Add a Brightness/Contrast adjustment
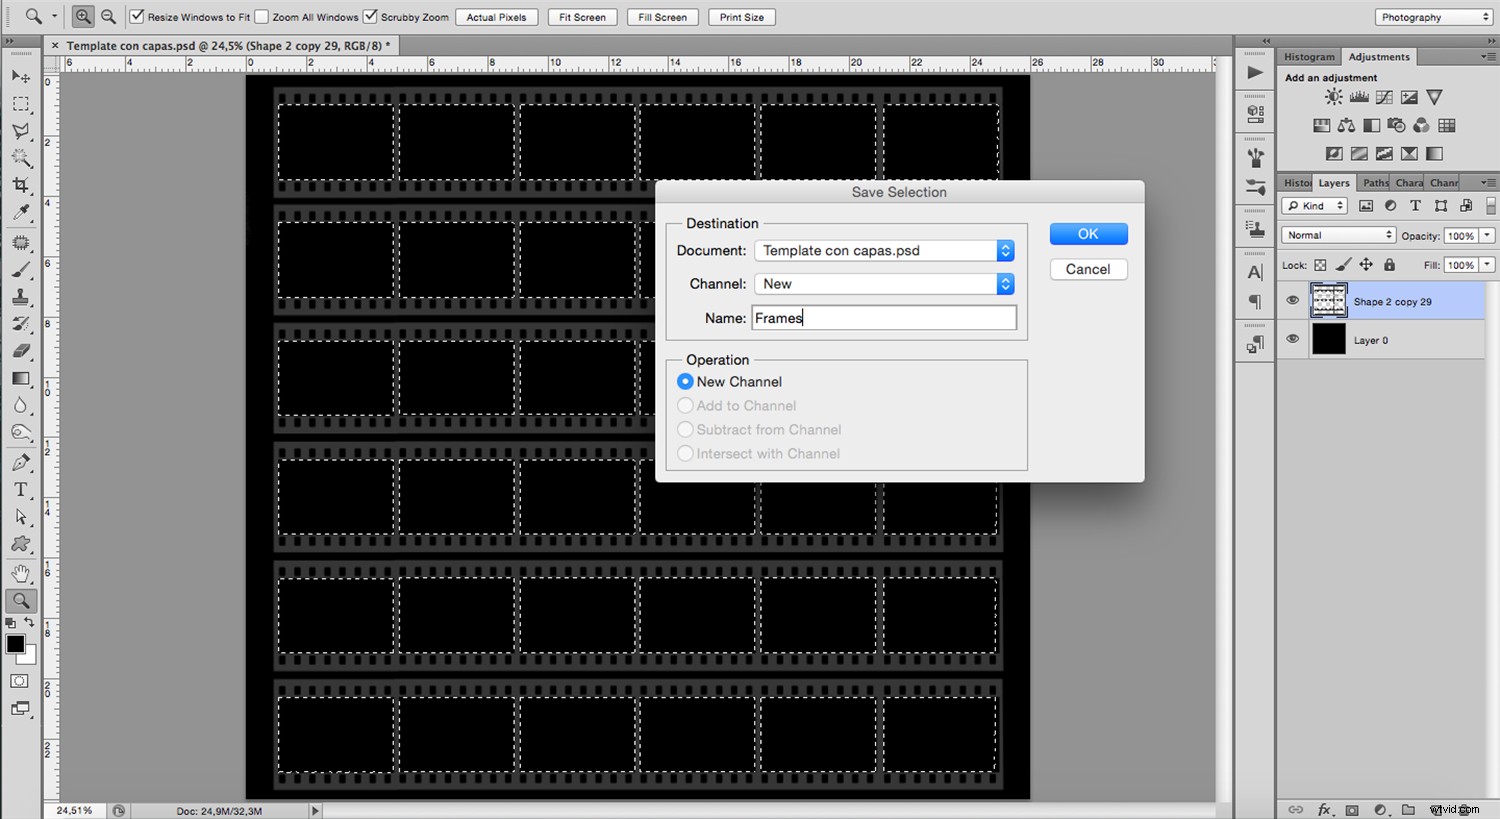 1333,96
